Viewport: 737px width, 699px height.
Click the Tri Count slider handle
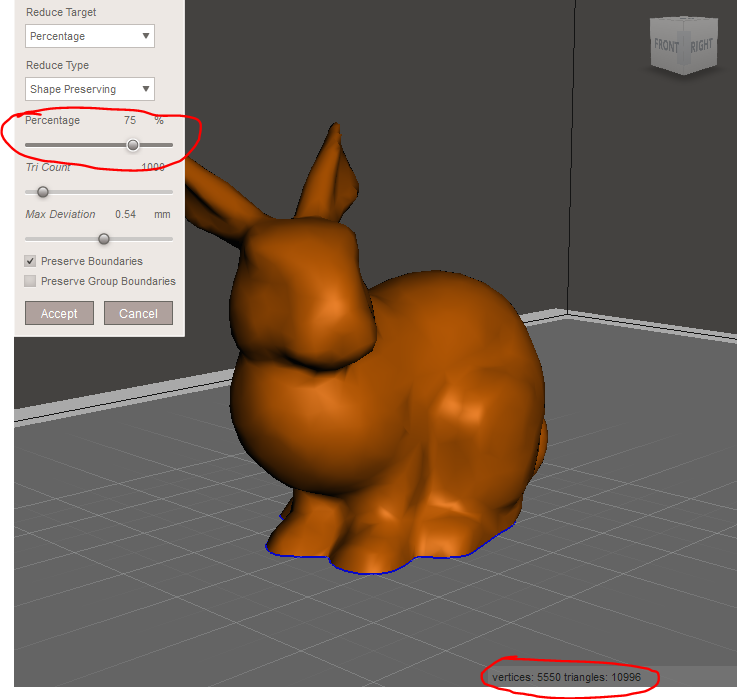click(x=43, y=192)
